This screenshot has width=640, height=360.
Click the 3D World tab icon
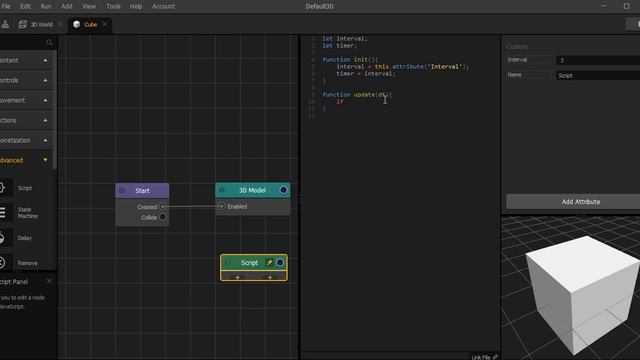pos(22,24)
